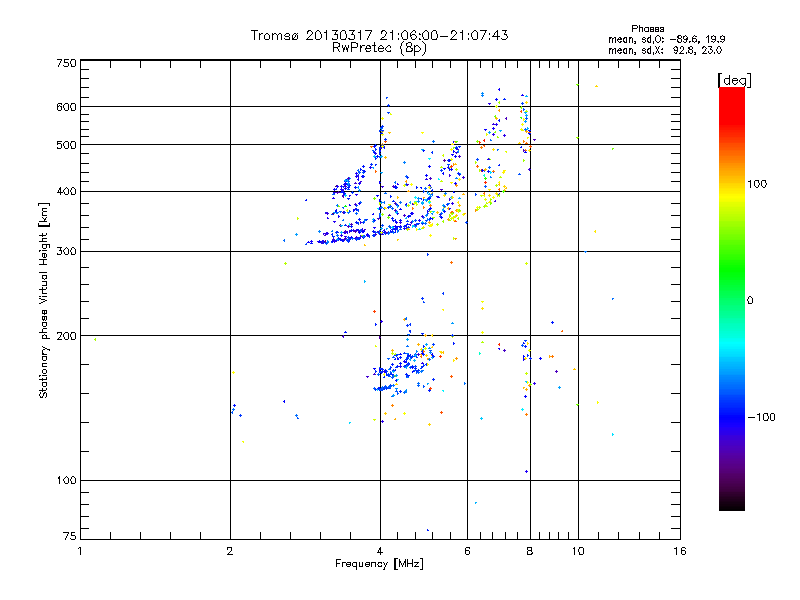The width and height of the screenshot is (800, 600).
Task: Click the x-axis '10' tick label
Action: (578, 551)
